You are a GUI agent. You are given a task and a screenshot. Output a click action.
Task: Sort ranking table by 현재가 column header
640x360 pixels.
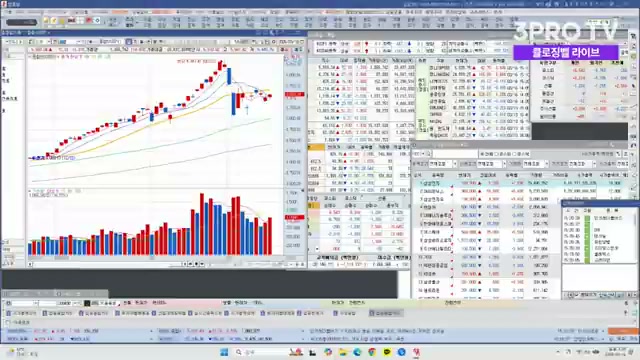pos(464,175)
